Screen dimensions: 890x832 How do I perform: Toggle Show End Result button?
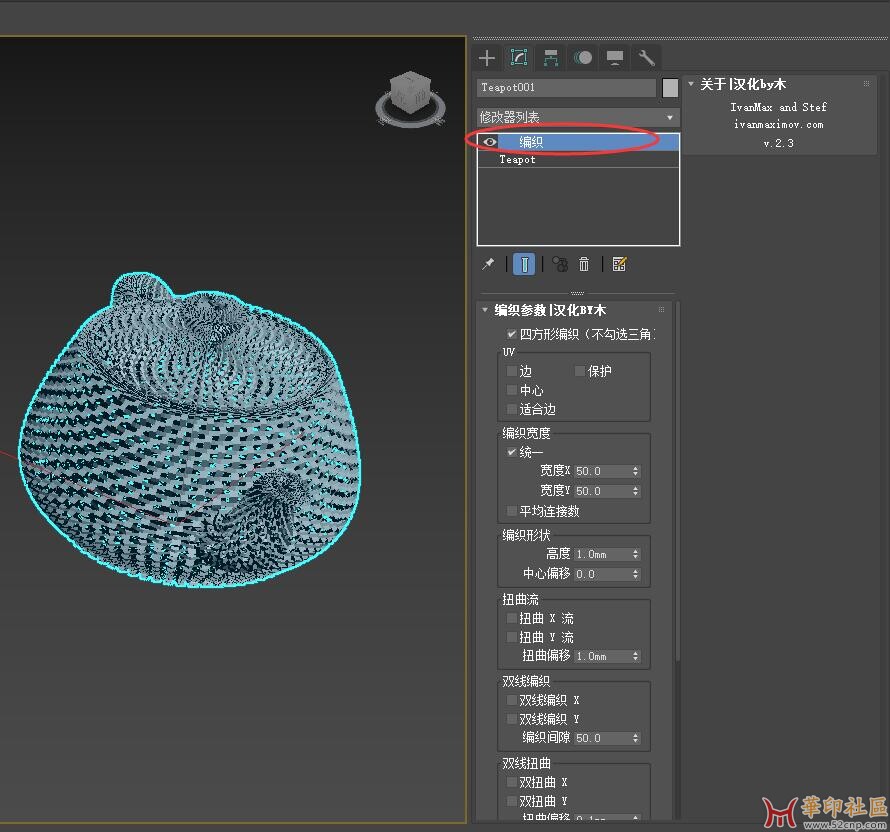pyautogui.click(x=524, y=264)
